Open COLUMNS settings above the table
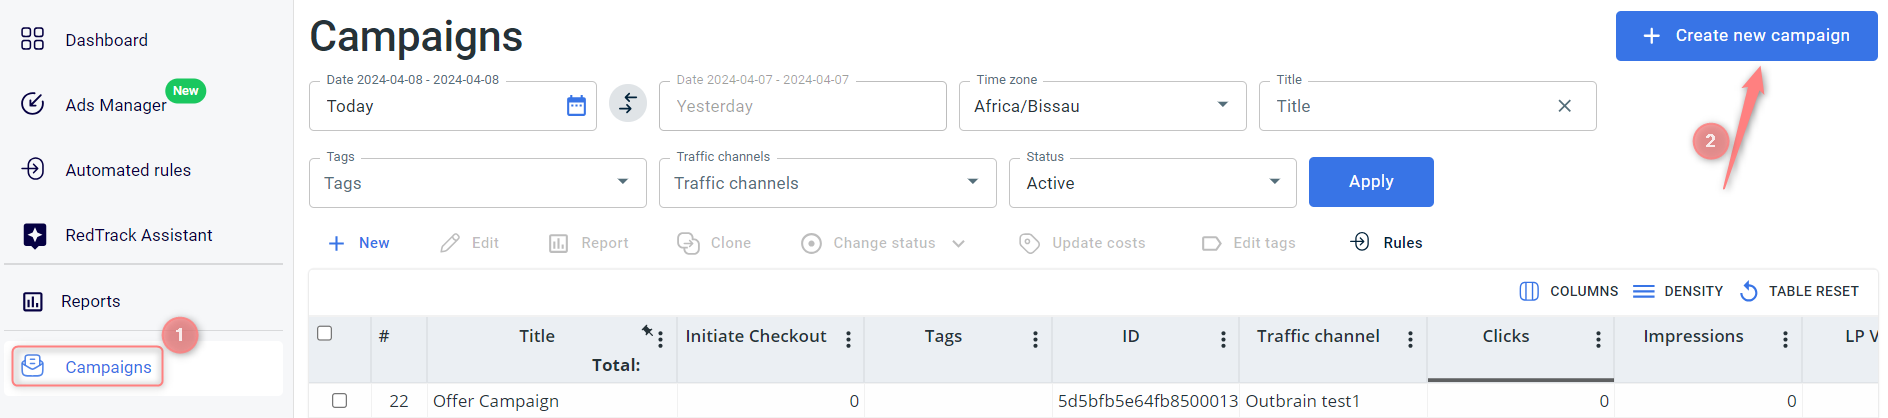This screenshot has width=1888, height=418. 1568,291
